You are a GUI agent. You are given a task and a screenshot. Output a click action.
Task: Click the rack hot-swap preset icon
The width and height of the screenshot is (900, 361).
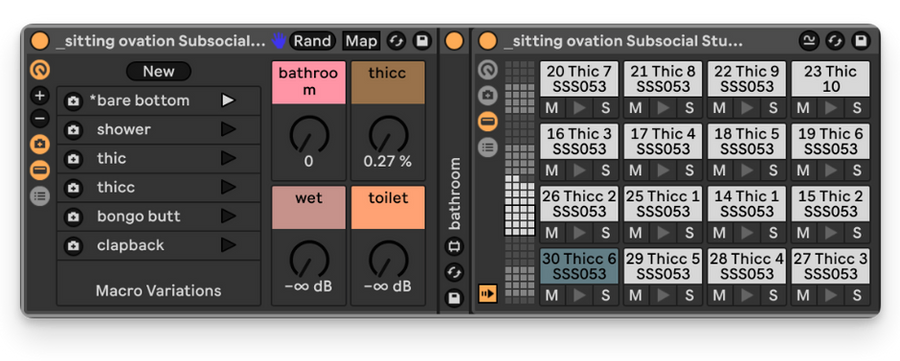pyautogui.click(x=396, y=41)
